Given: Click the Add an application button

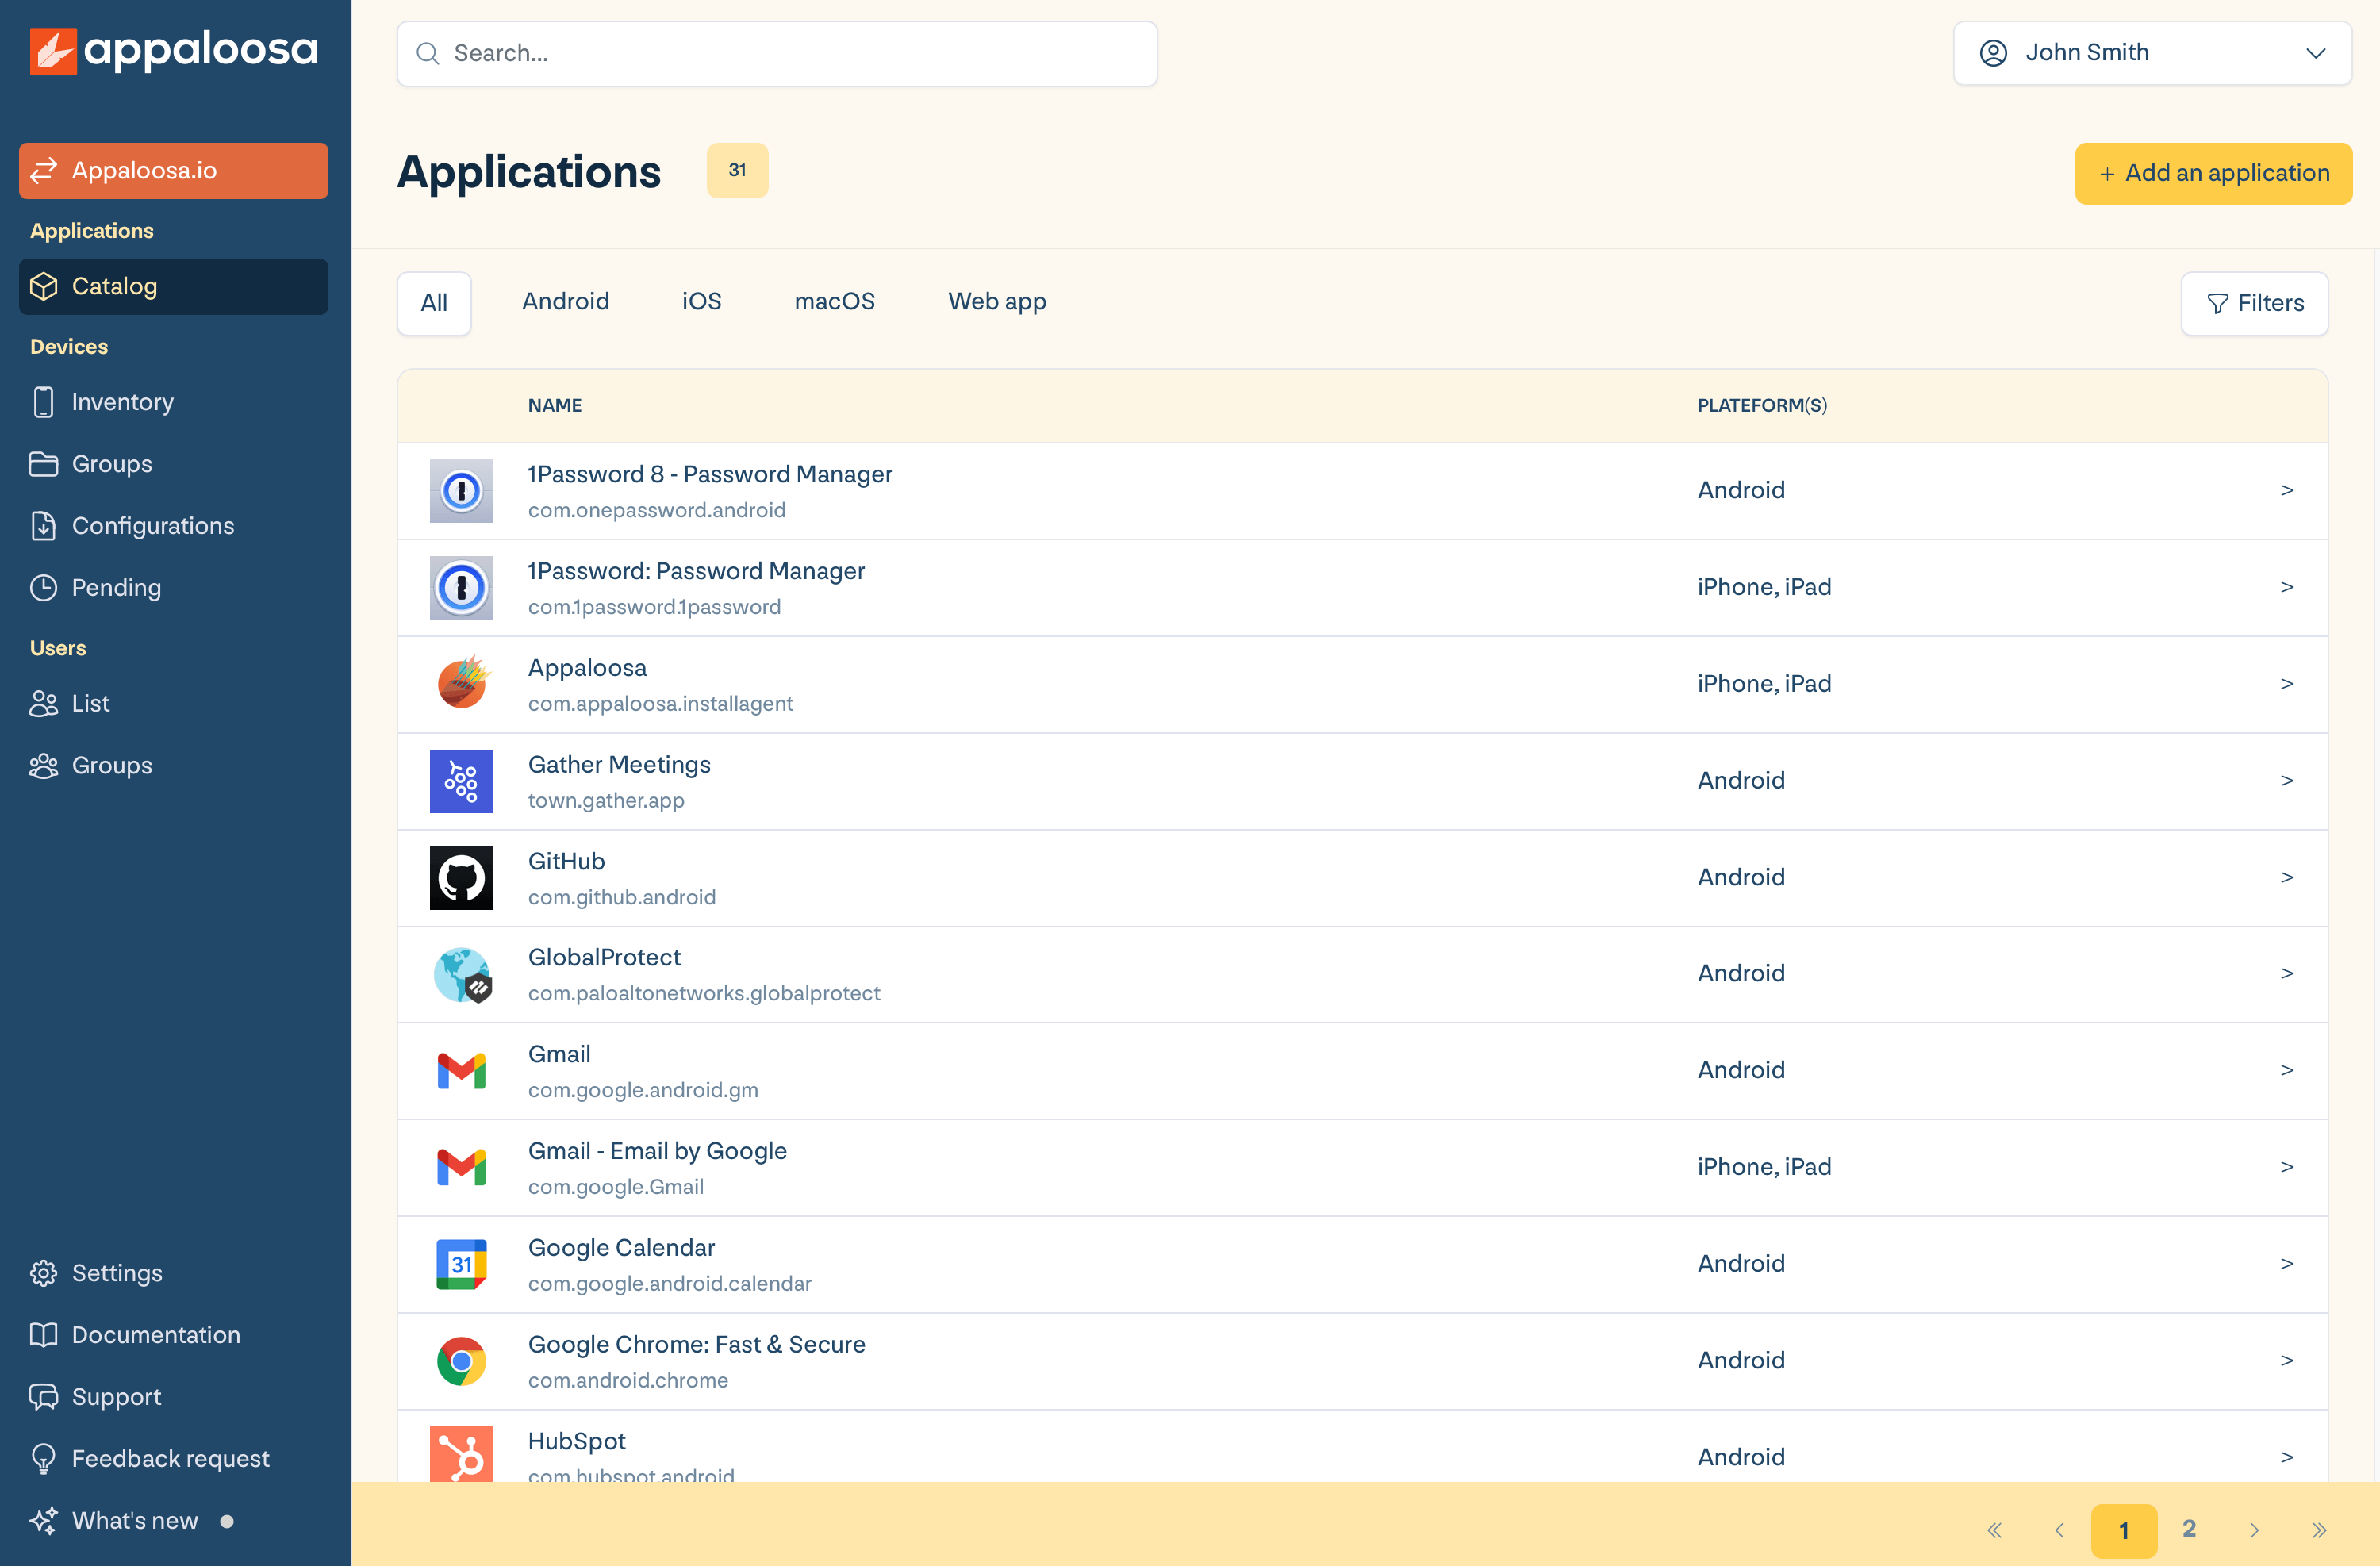Looking at the screenshot, I should (2213, 173).
